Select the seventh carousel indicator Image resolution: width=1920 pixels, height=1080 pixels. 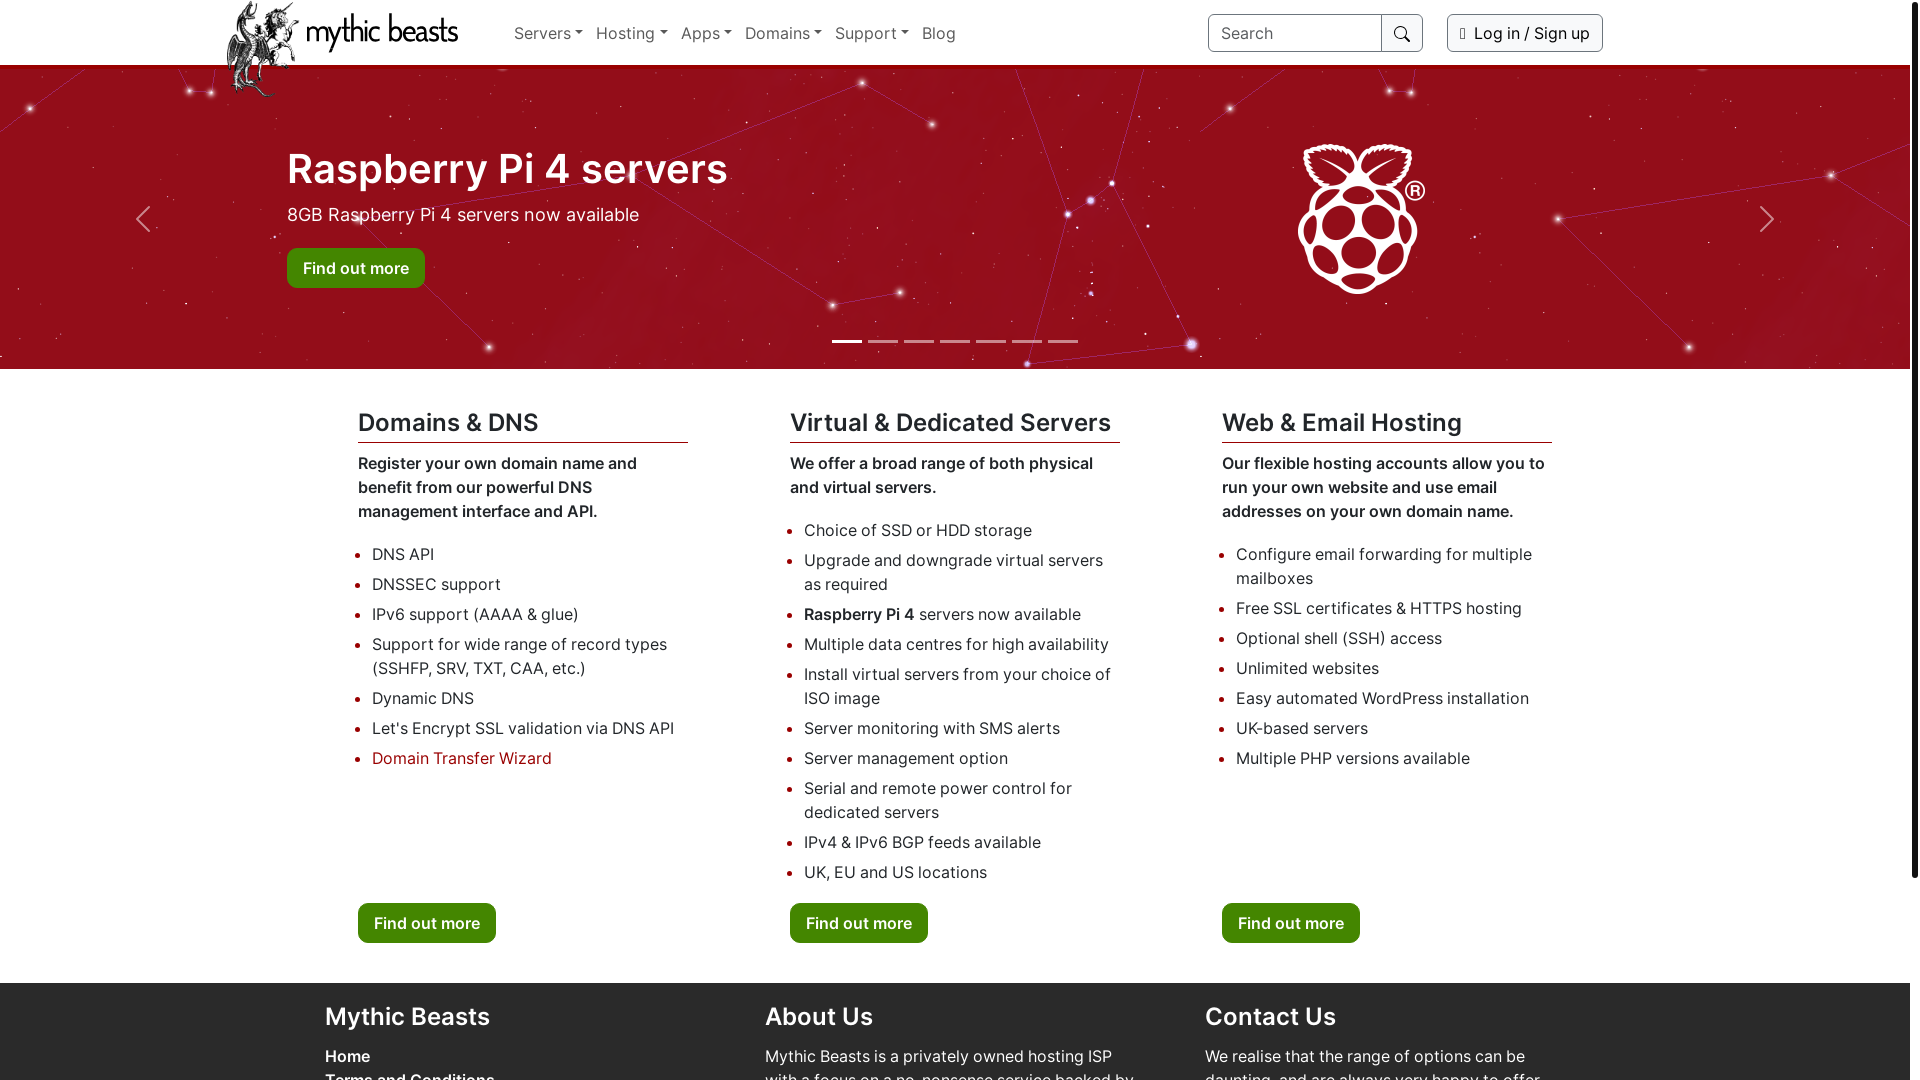tap(1063, 341)
